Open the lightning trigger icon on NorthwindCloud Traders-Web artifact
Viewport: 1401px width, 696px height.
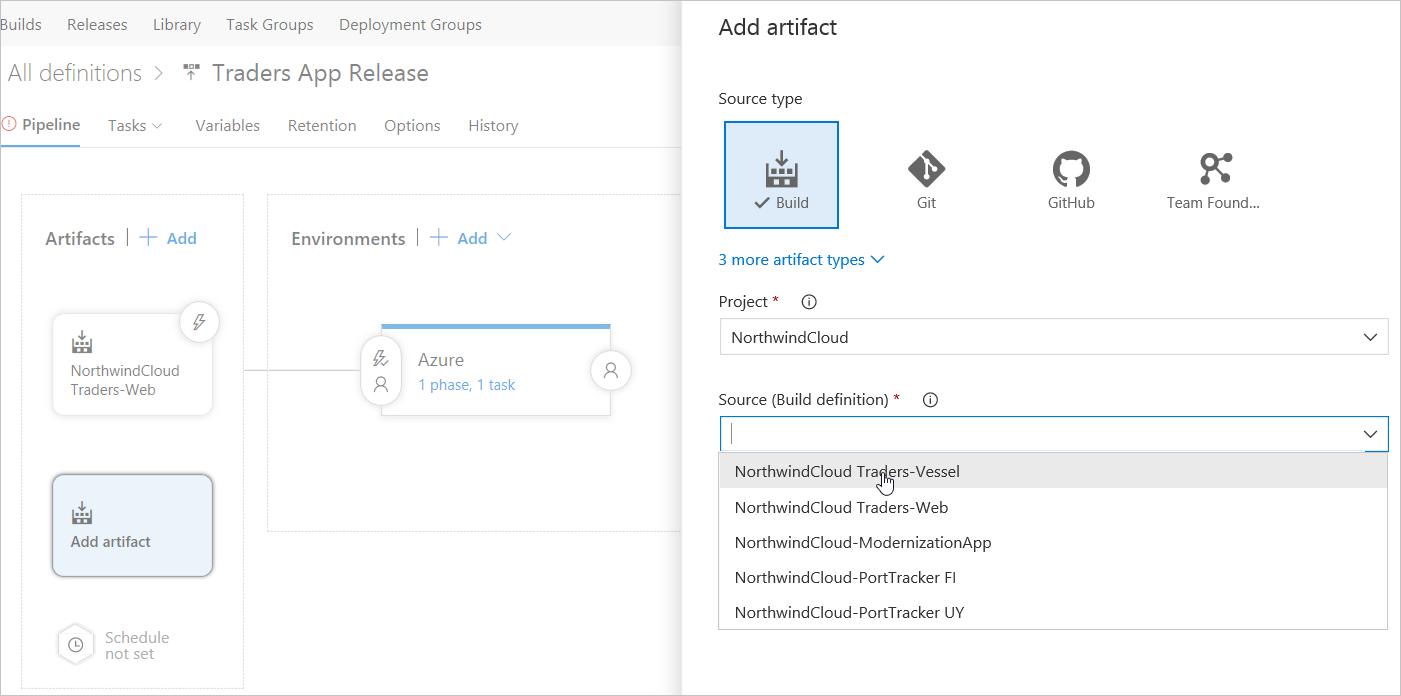tap(199, 322)
